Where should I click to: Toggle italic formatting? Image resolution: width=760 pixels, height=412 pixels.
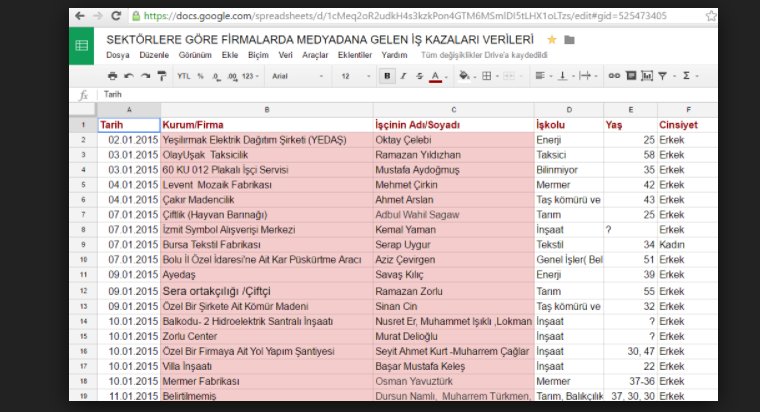click(403, 76)
